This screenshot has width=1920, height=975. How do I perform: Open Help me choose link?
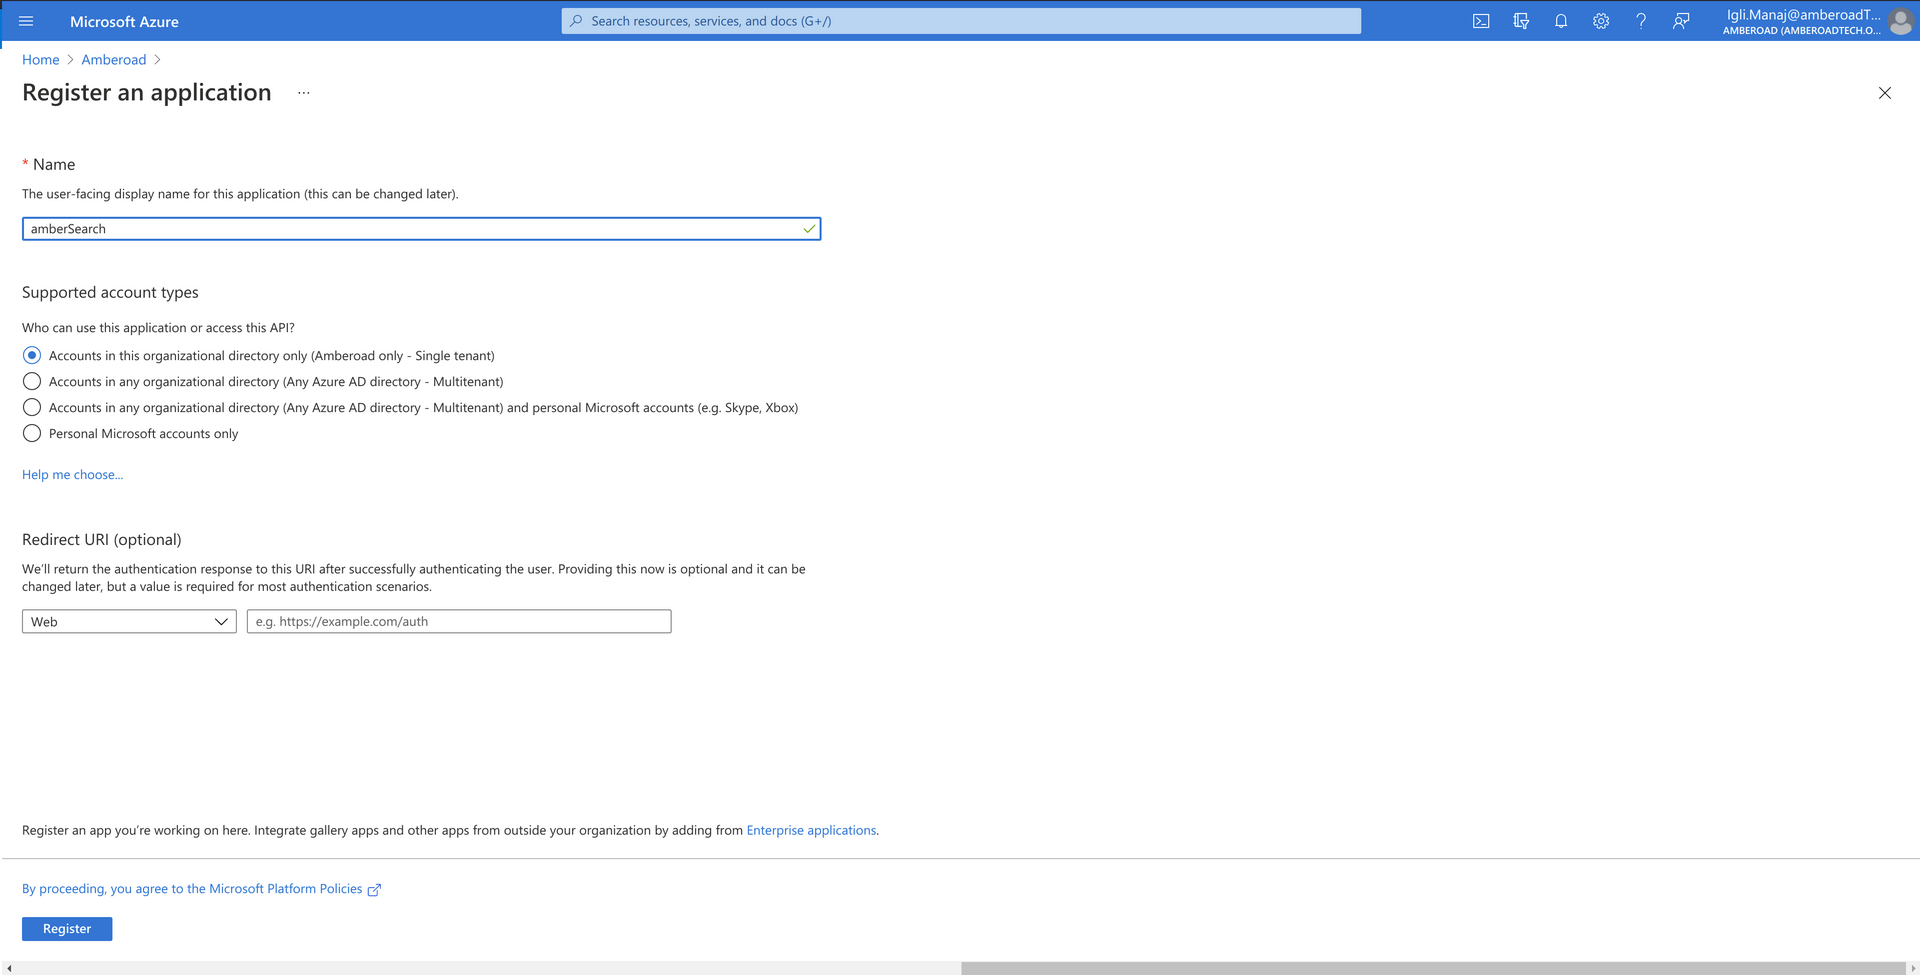(x=73, y=475)
